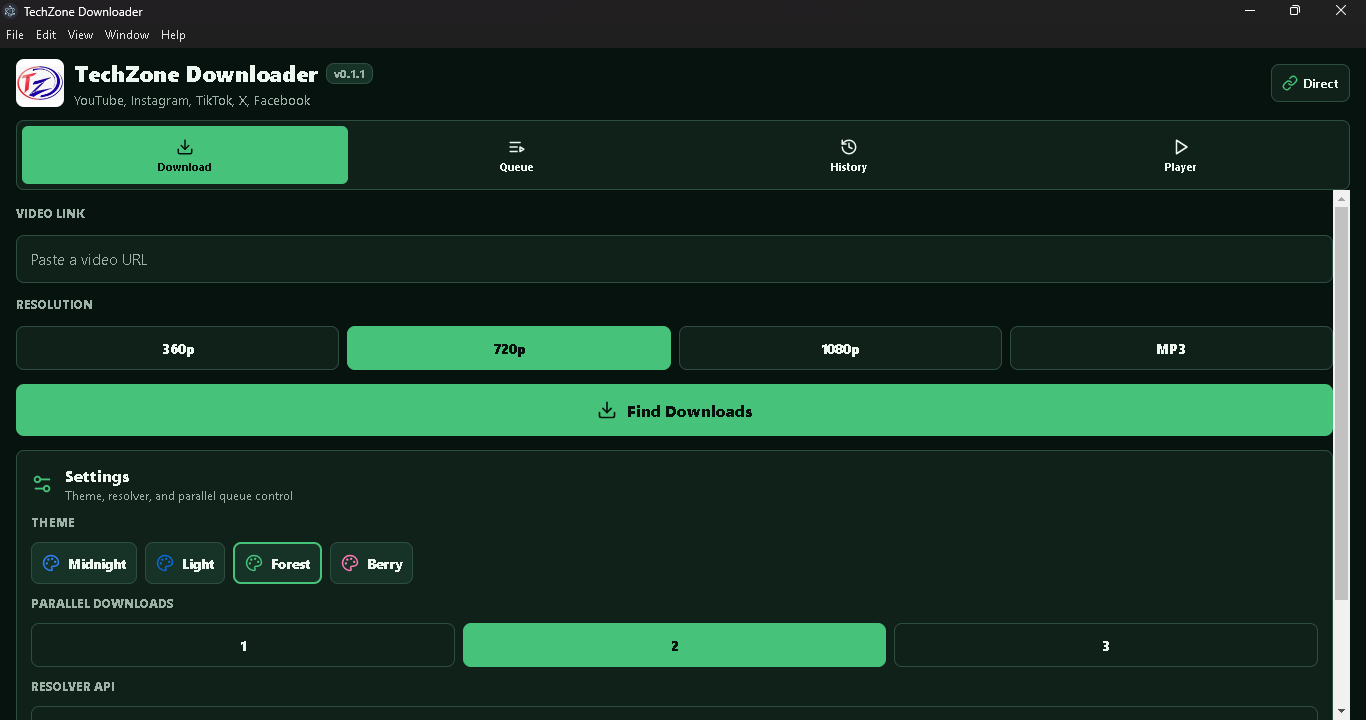
Task: Open the Help menu
Action: click(173, 35)
